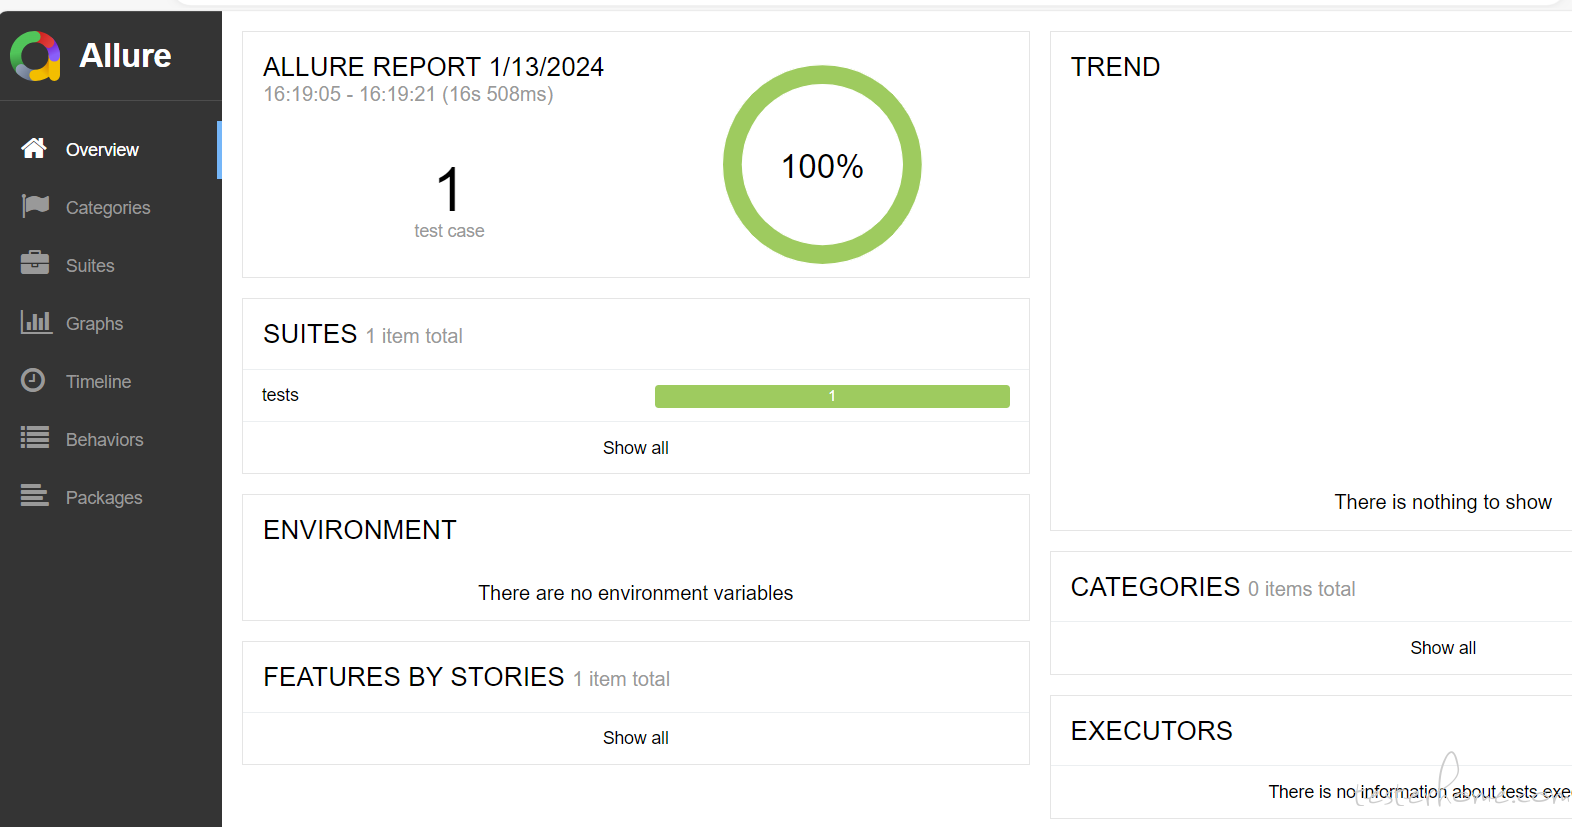Screen dimensions: 1572x827
Task: Open the Behaviors section
Action: click(x=110, y=440)
